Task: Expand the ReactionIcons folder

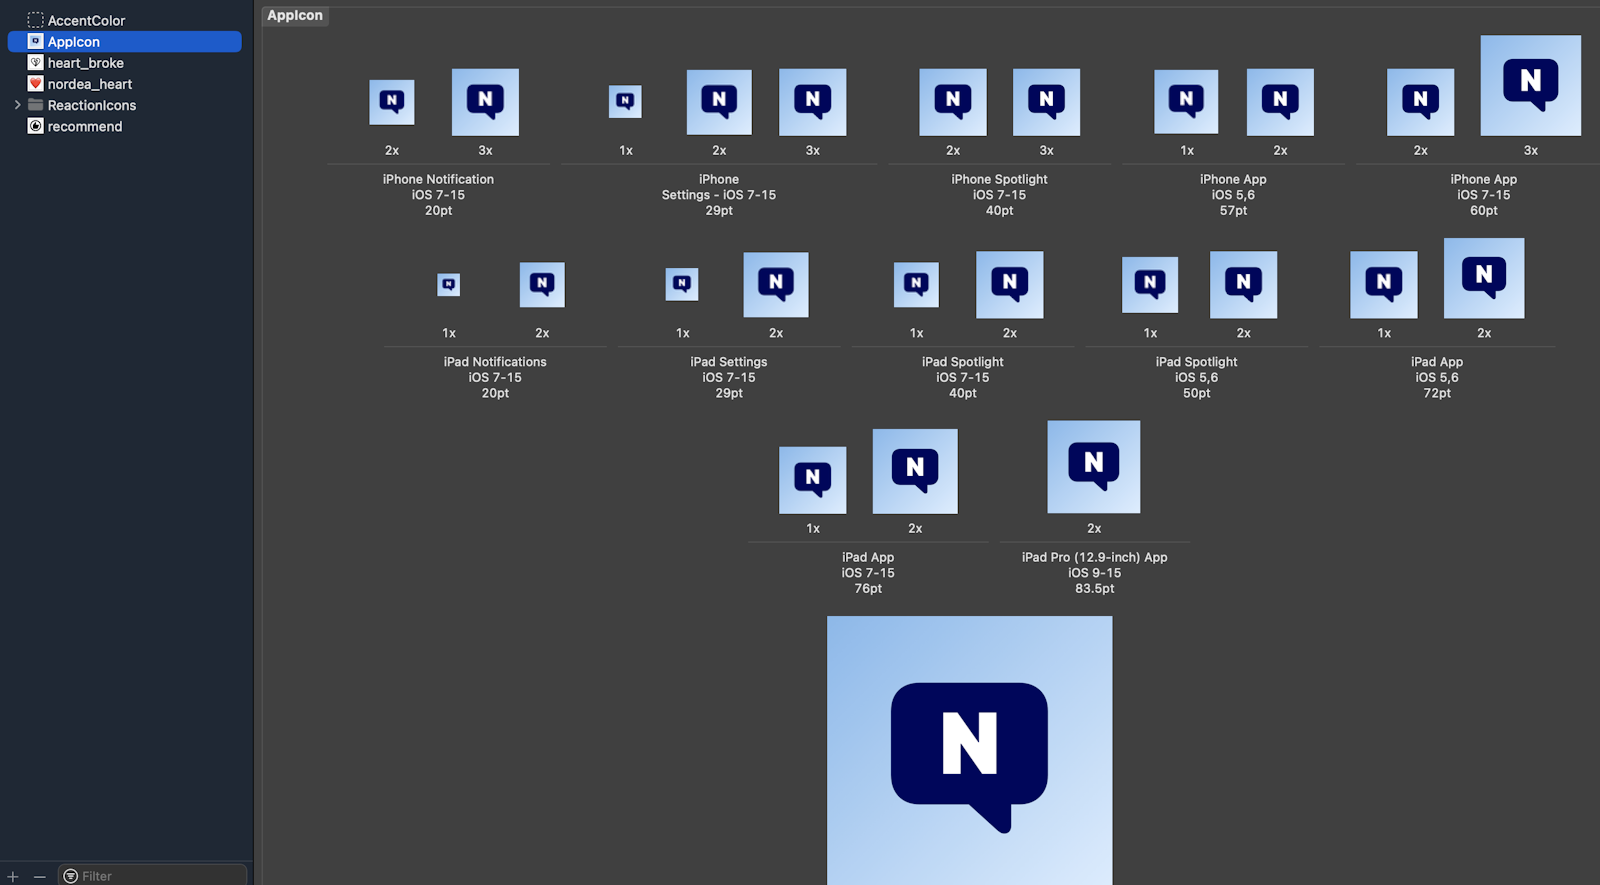Action: coord(17,105)
